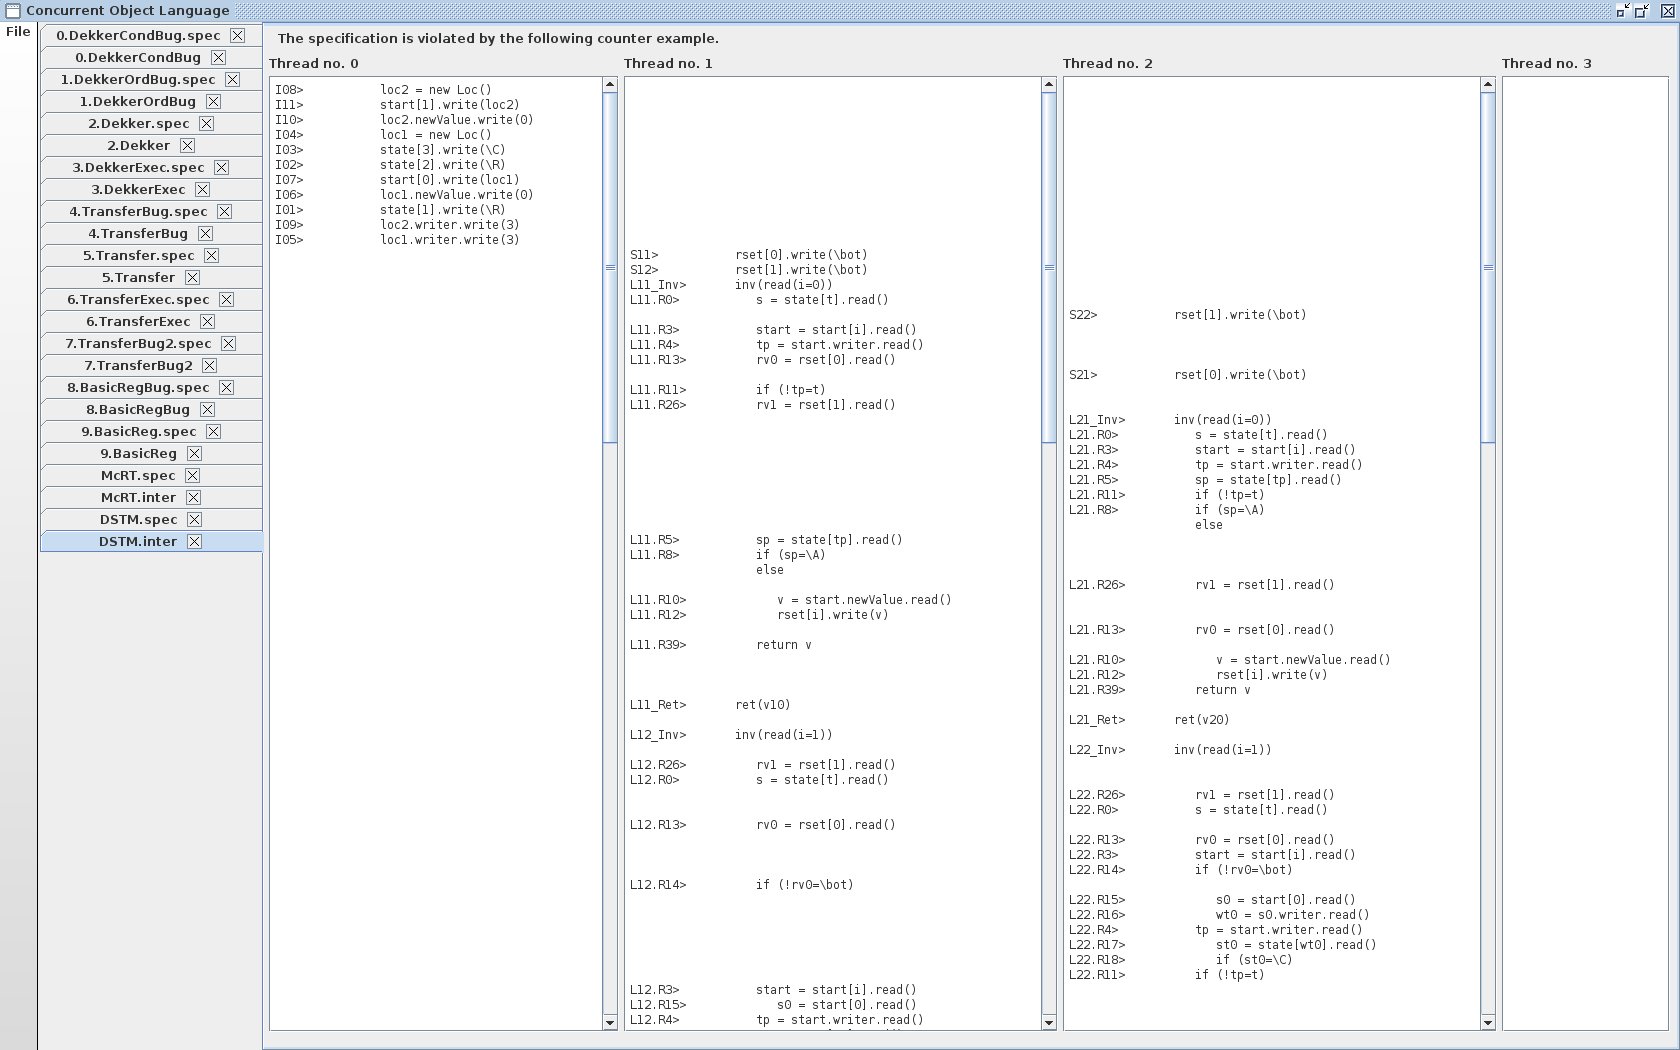Click the Thread no. 2 scrollbar thumb
Viewport: 1680px width, 1050px height.
[x=1488, y=267]
